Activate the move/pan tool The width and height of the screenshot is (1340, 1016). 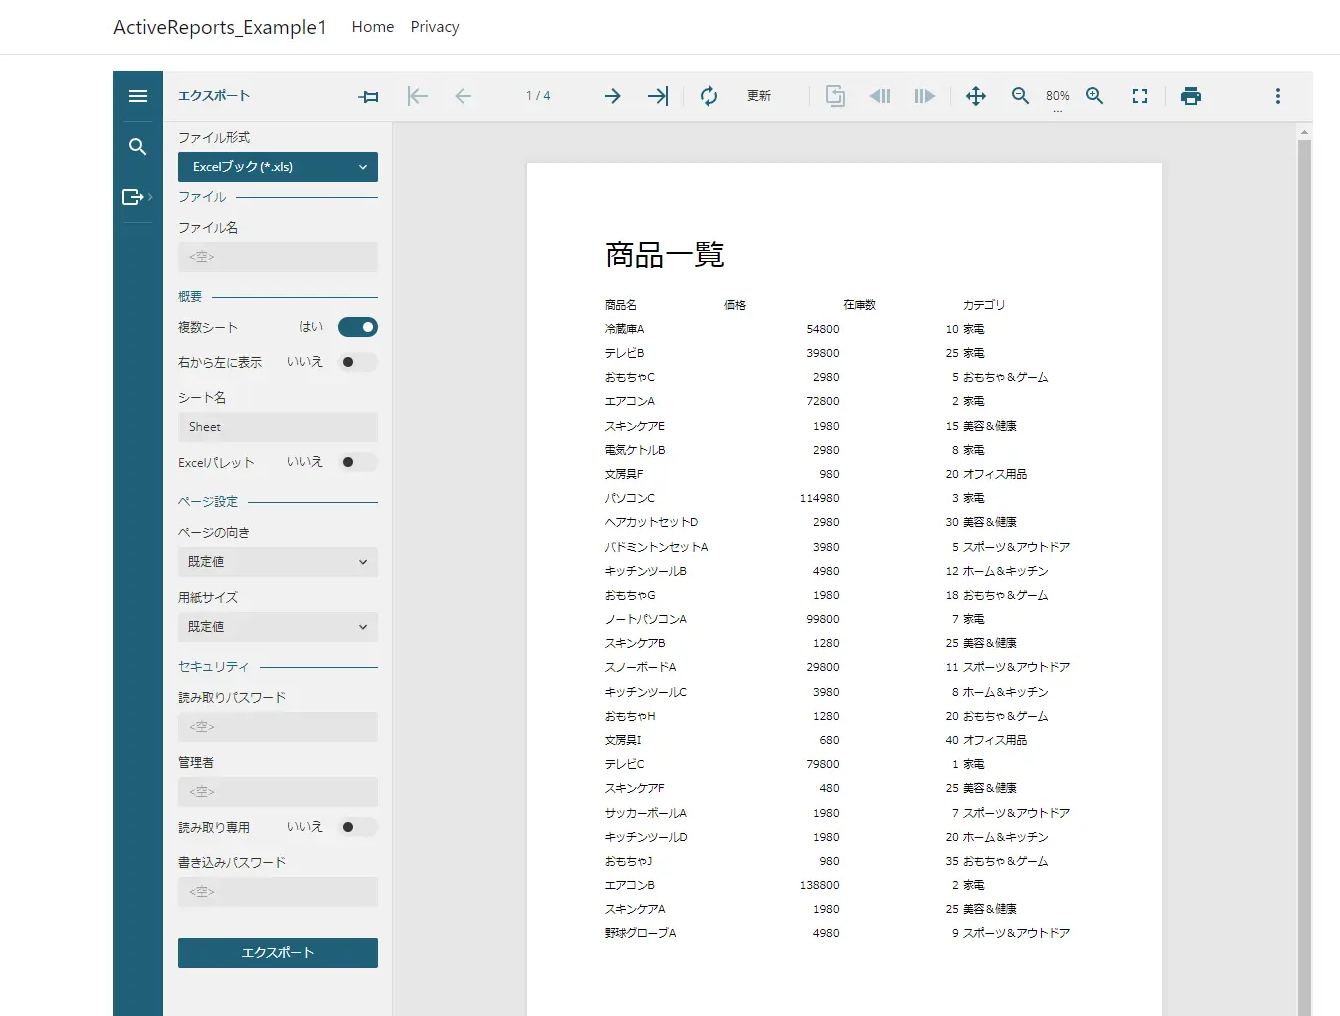976,96
